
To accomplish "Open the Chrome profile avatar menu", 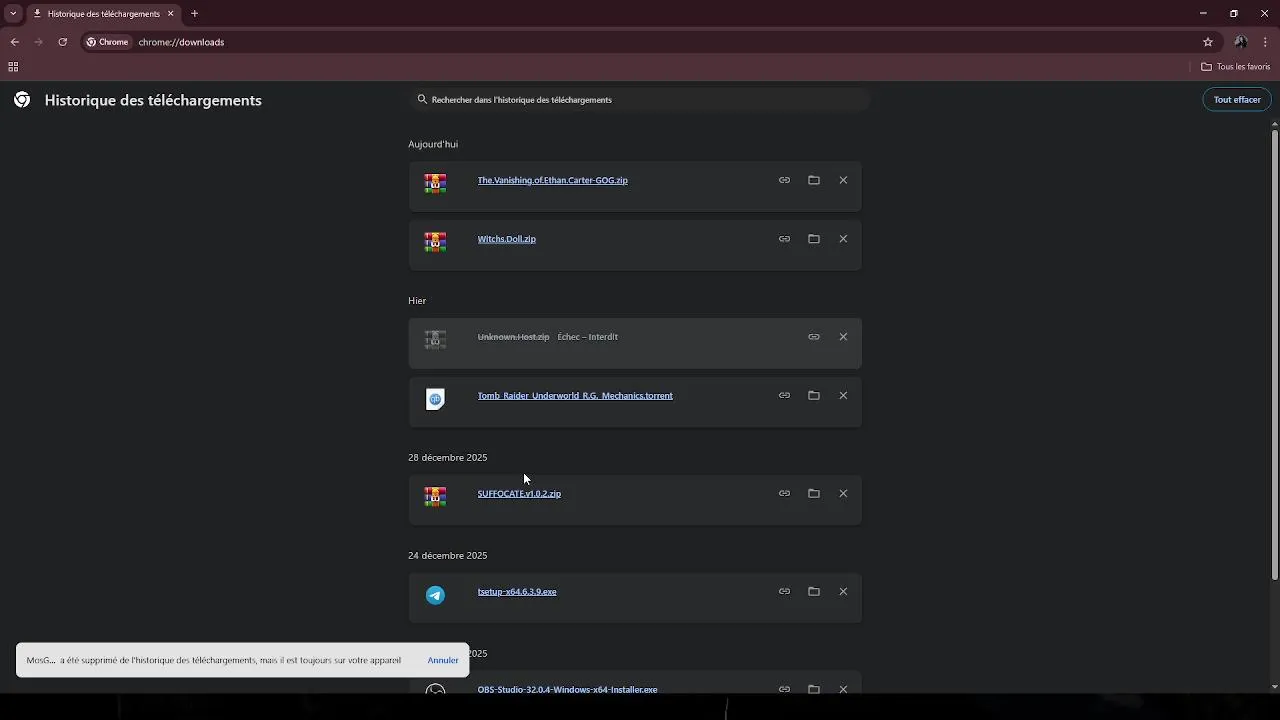I will [1241, 42].
